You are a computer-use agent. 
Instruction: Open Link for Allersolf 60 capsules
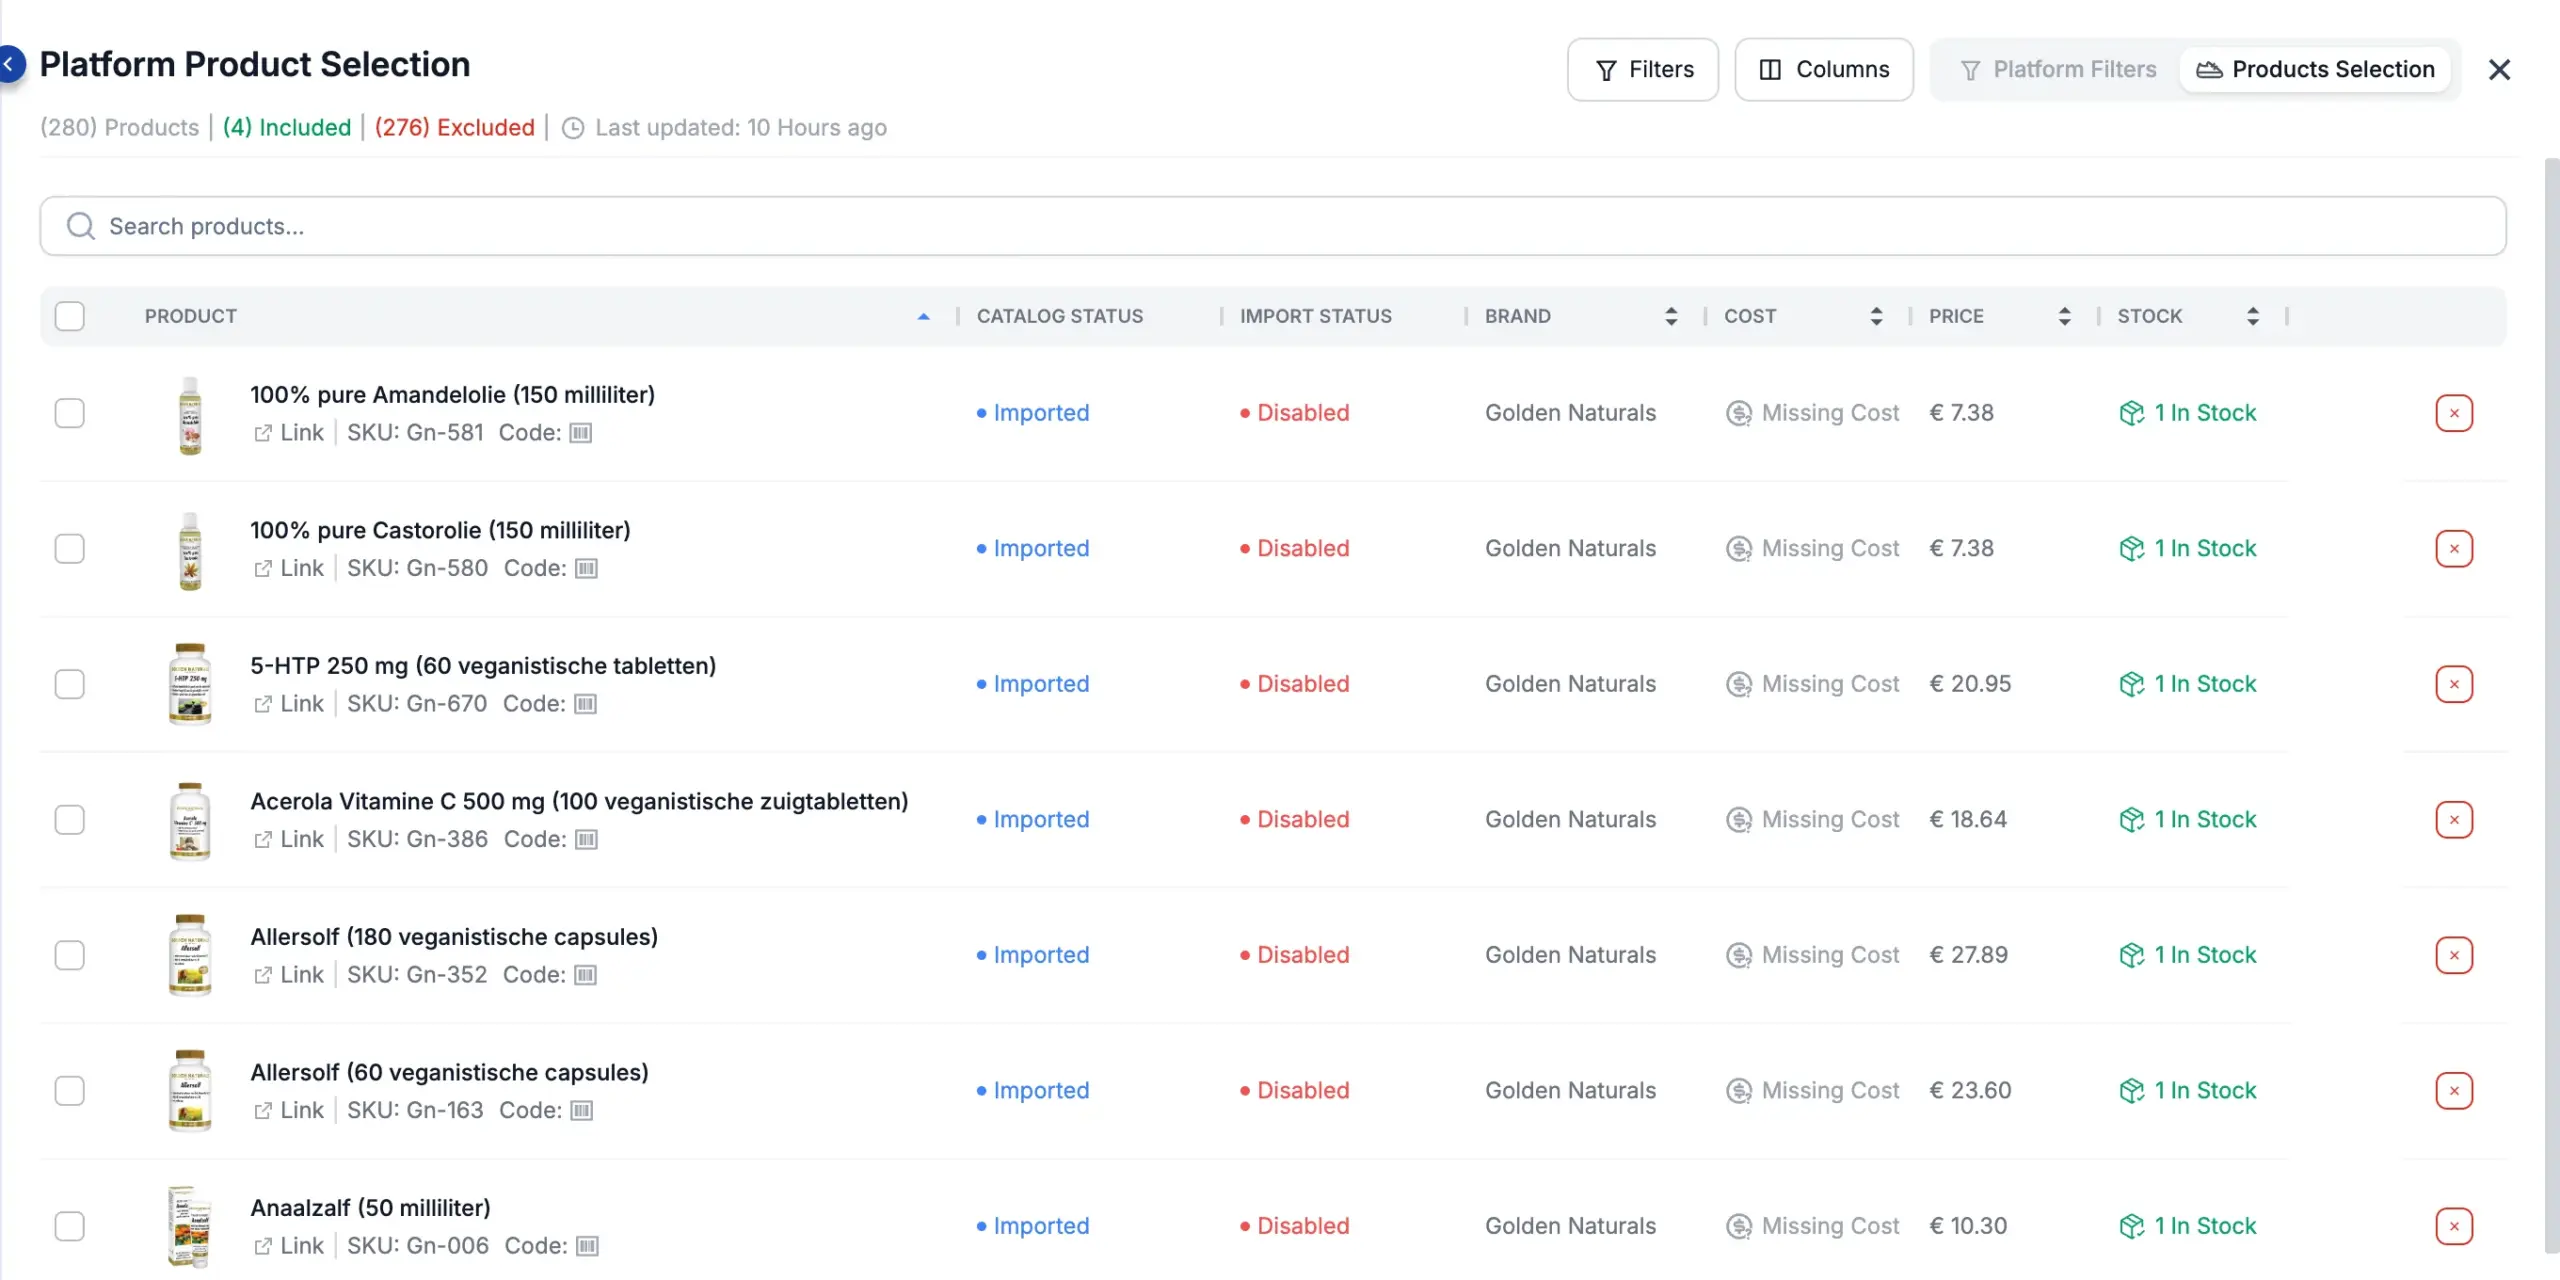click(x=289, y=1111)
